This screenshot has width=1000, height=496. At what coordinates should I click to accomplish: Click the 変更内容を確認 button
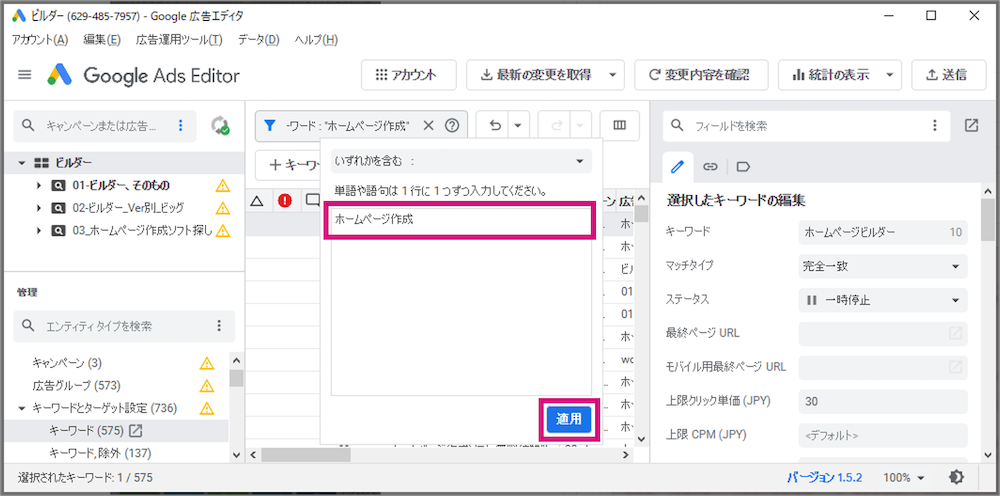(x=701, y=75)
